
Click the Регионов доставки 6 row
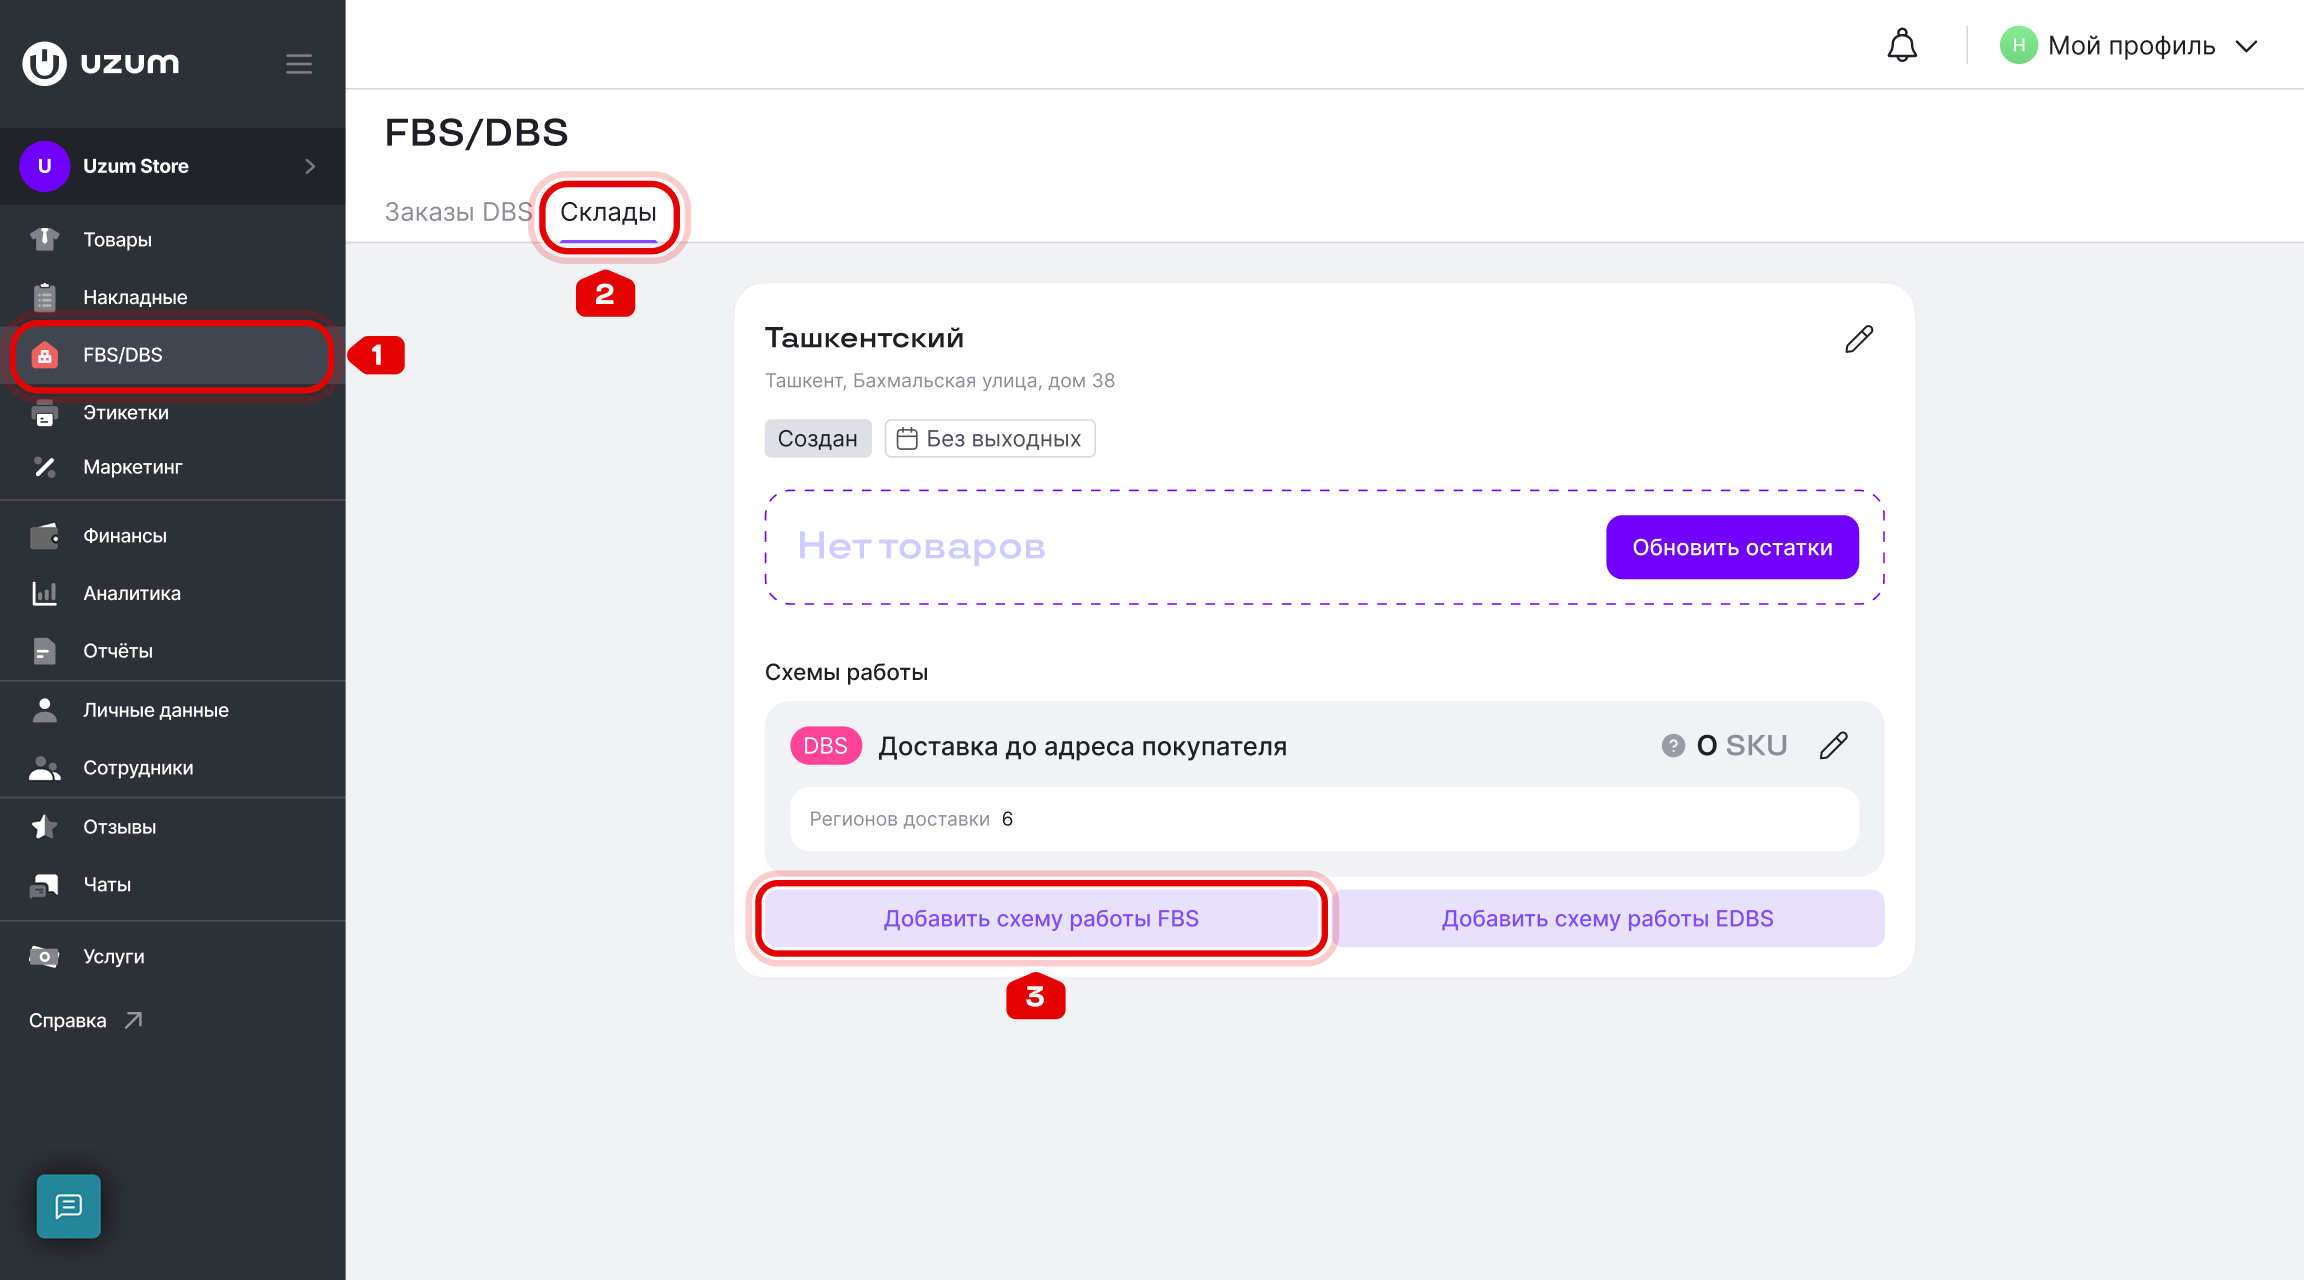point(1324,819)
